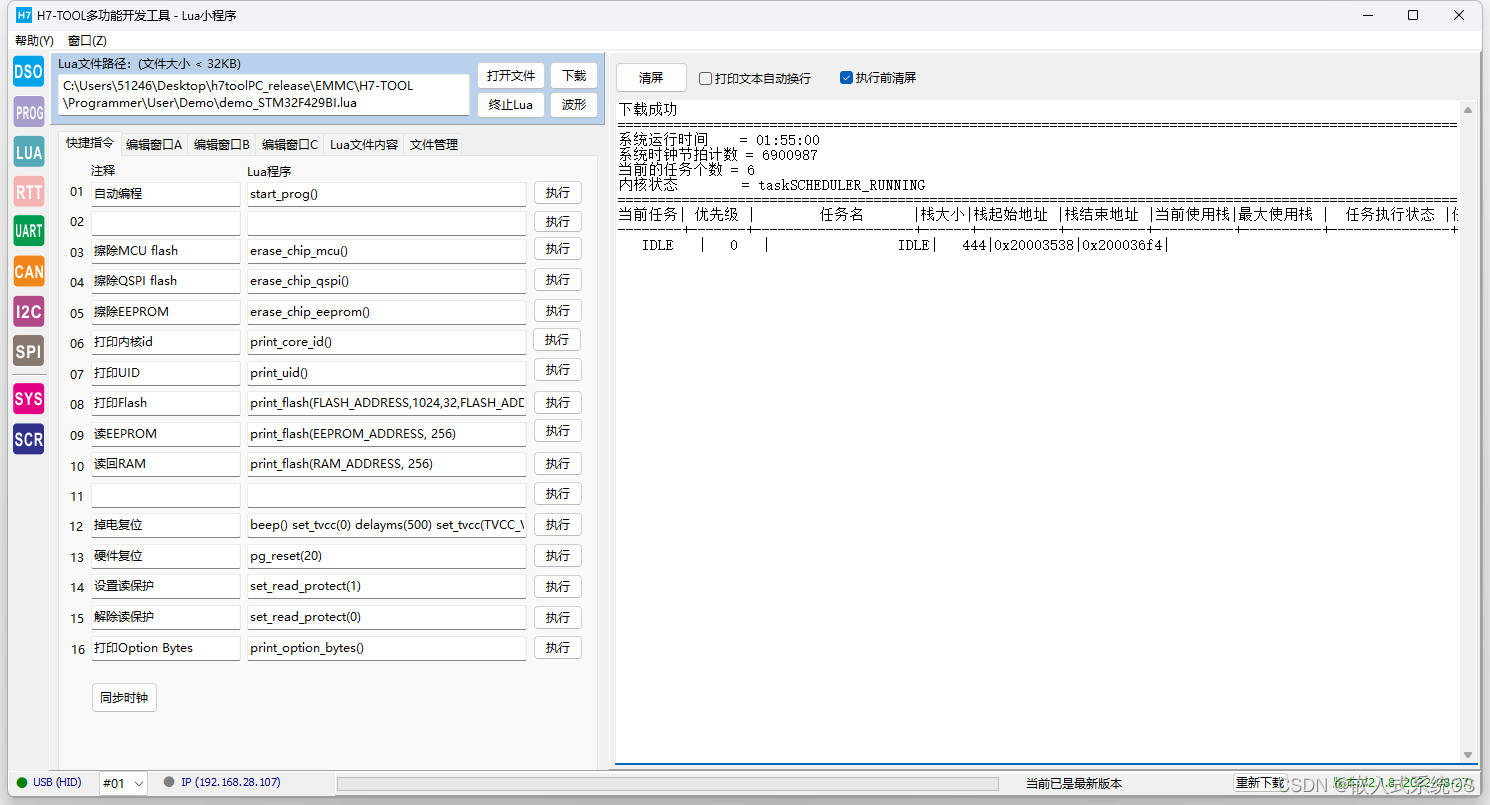This screenshot has width=1490, height=805.
Task: Click the 硬件复位 comment field
Action: (x=166, y=556)
